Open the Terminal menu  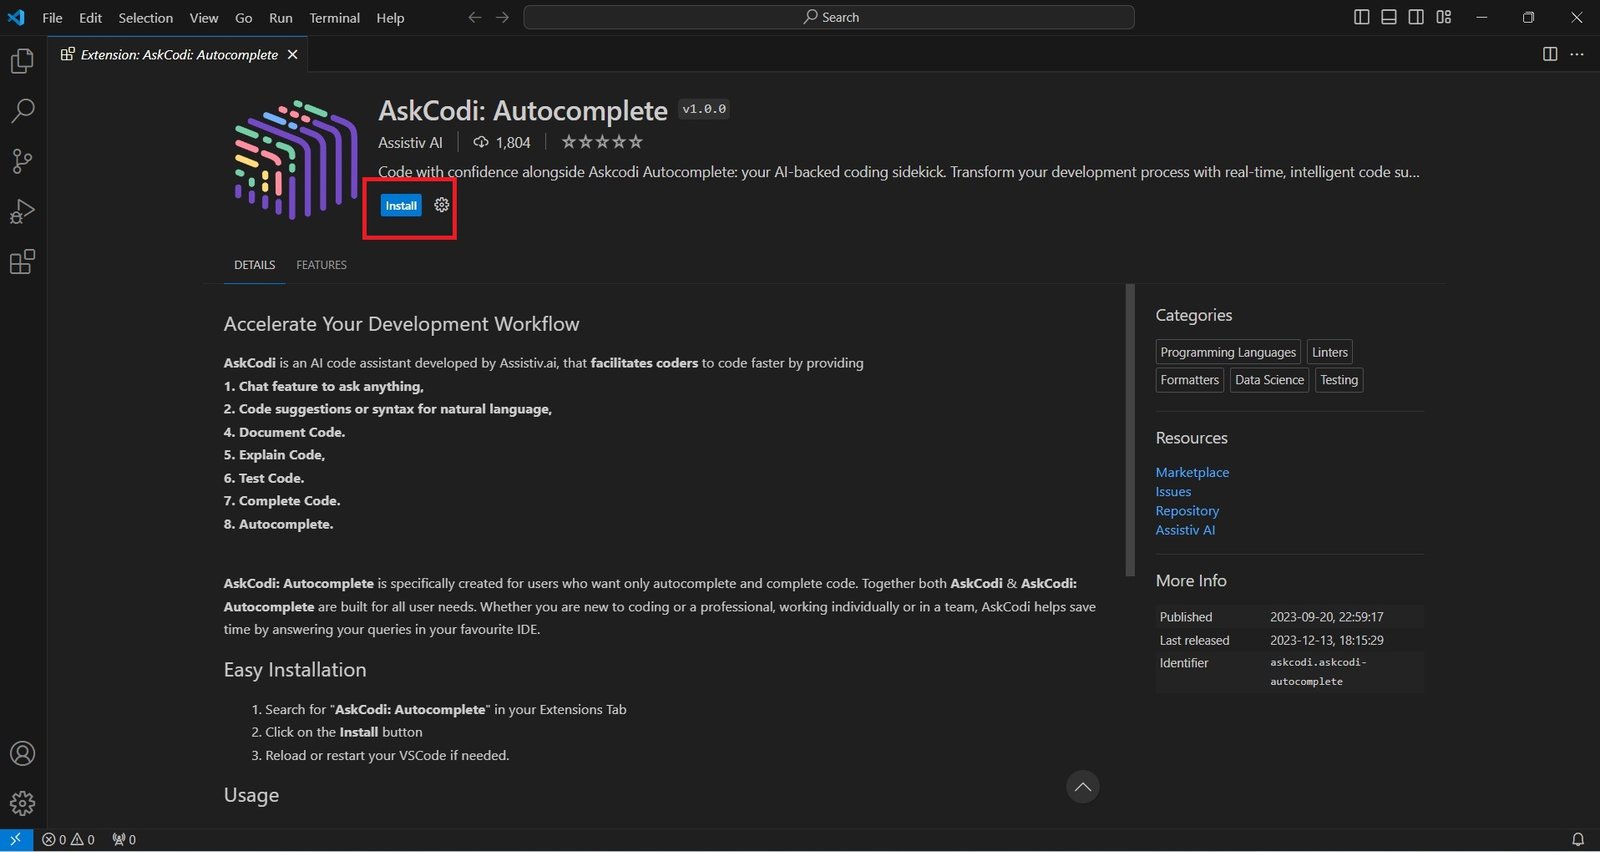(x=334, y=18)
